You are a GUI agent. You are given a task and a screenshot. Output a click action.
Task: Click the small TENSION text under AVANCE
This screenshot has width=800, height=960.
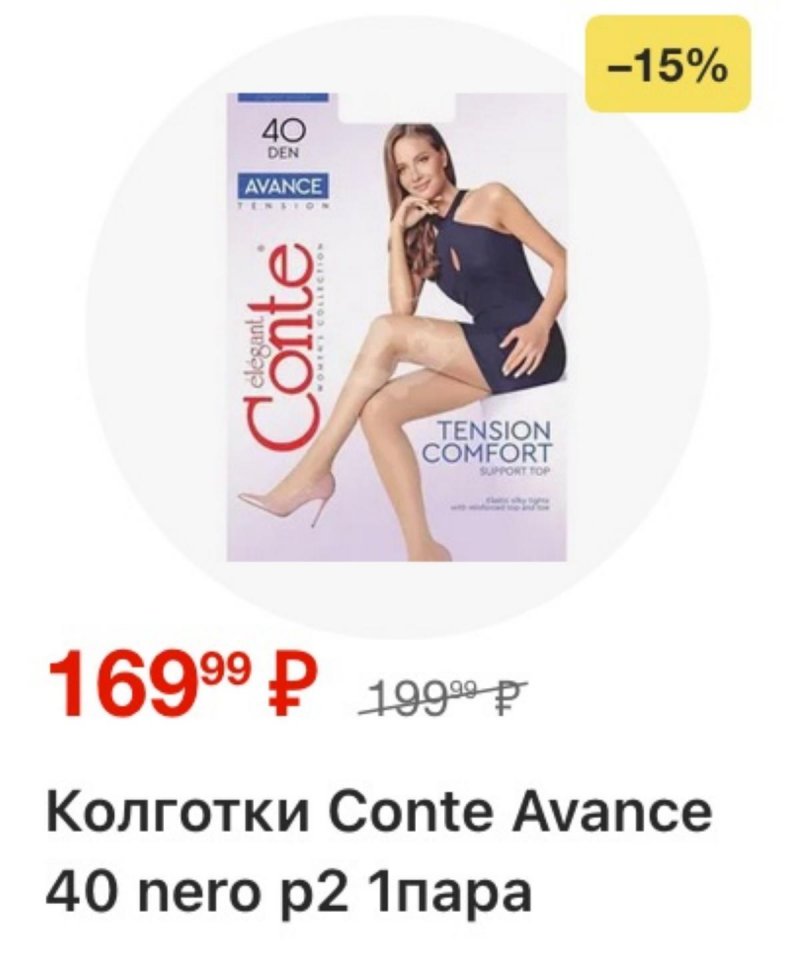[283, 206]
